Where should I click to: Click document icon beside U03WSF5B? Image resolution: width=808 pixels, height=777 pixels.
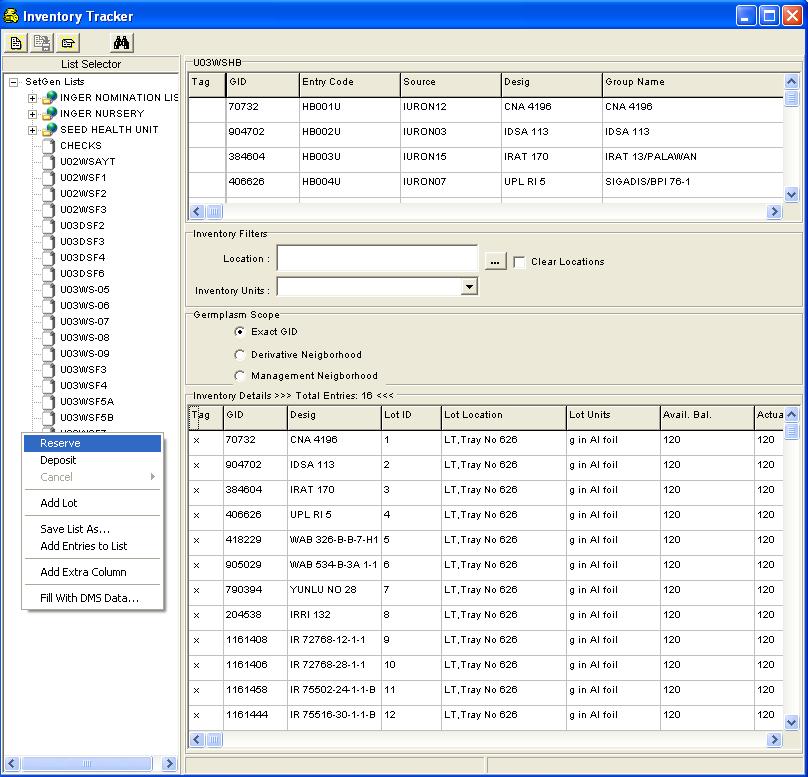48,417
